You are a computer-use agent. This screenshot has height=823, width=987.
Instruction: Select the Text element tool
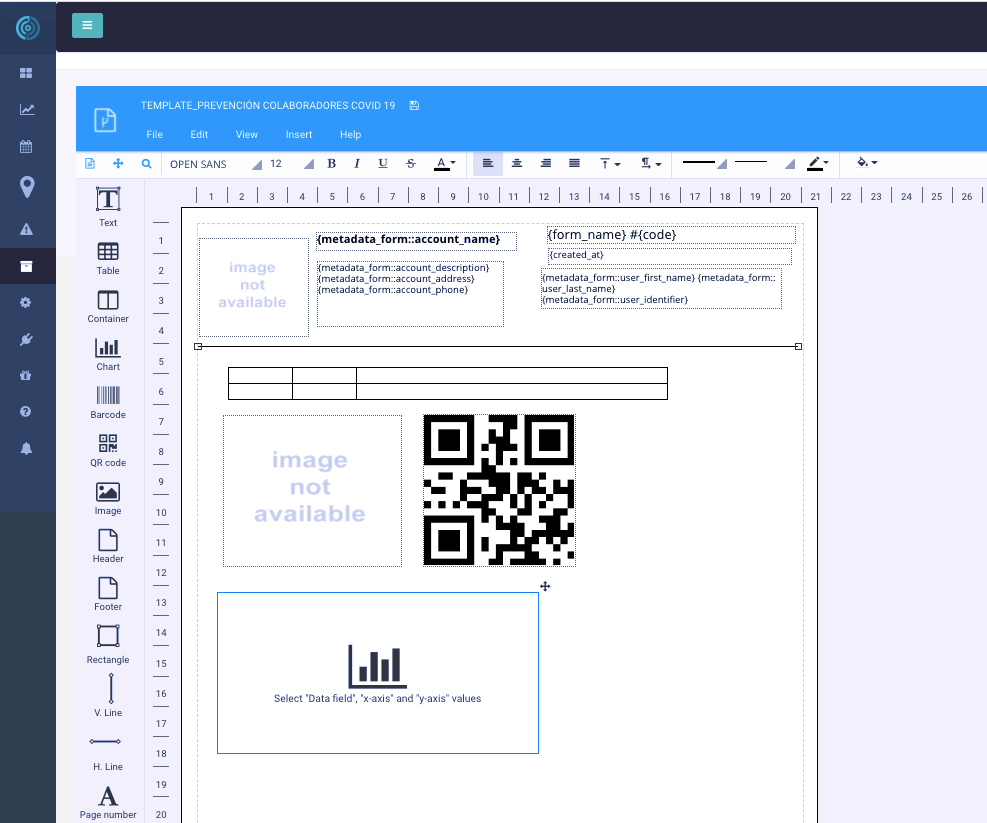[108, 207]
